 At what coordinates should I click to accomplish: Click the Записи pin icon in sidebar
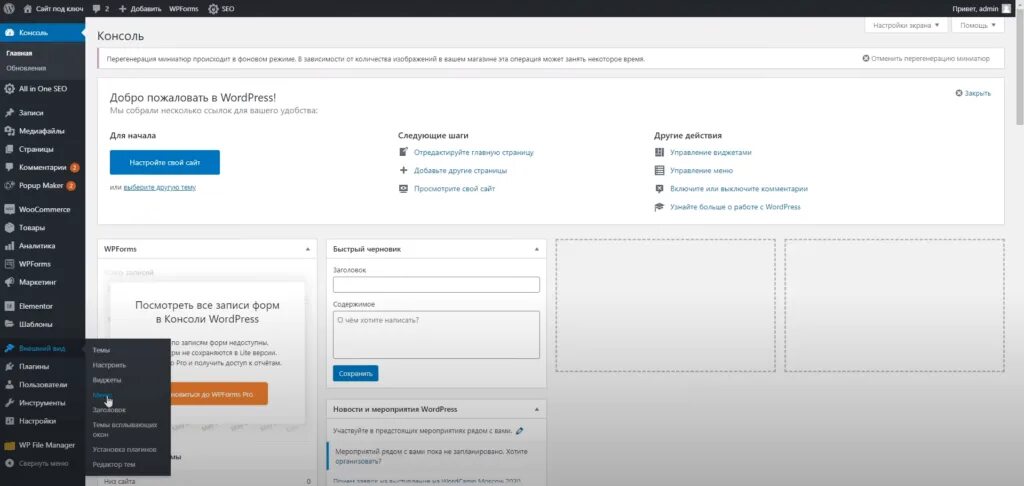10,113
